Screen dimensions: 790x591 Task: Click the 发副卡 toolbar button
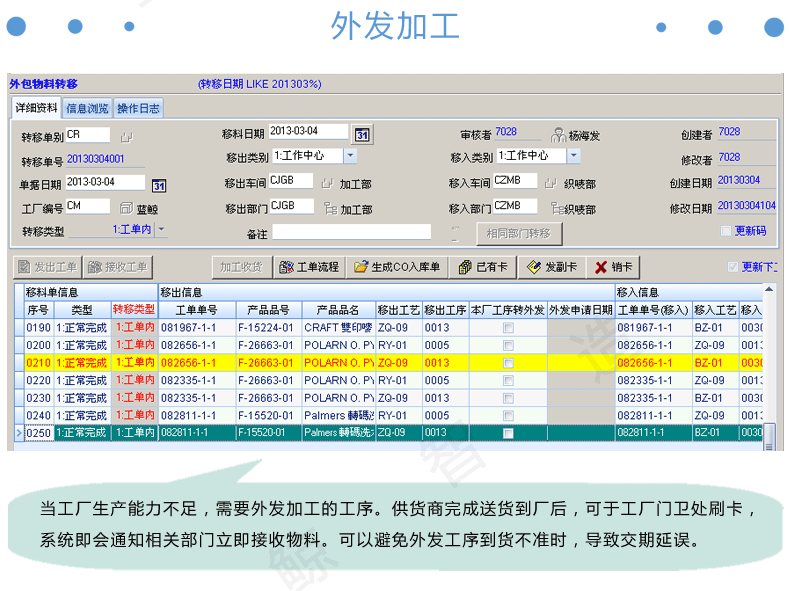click(552, 267)
